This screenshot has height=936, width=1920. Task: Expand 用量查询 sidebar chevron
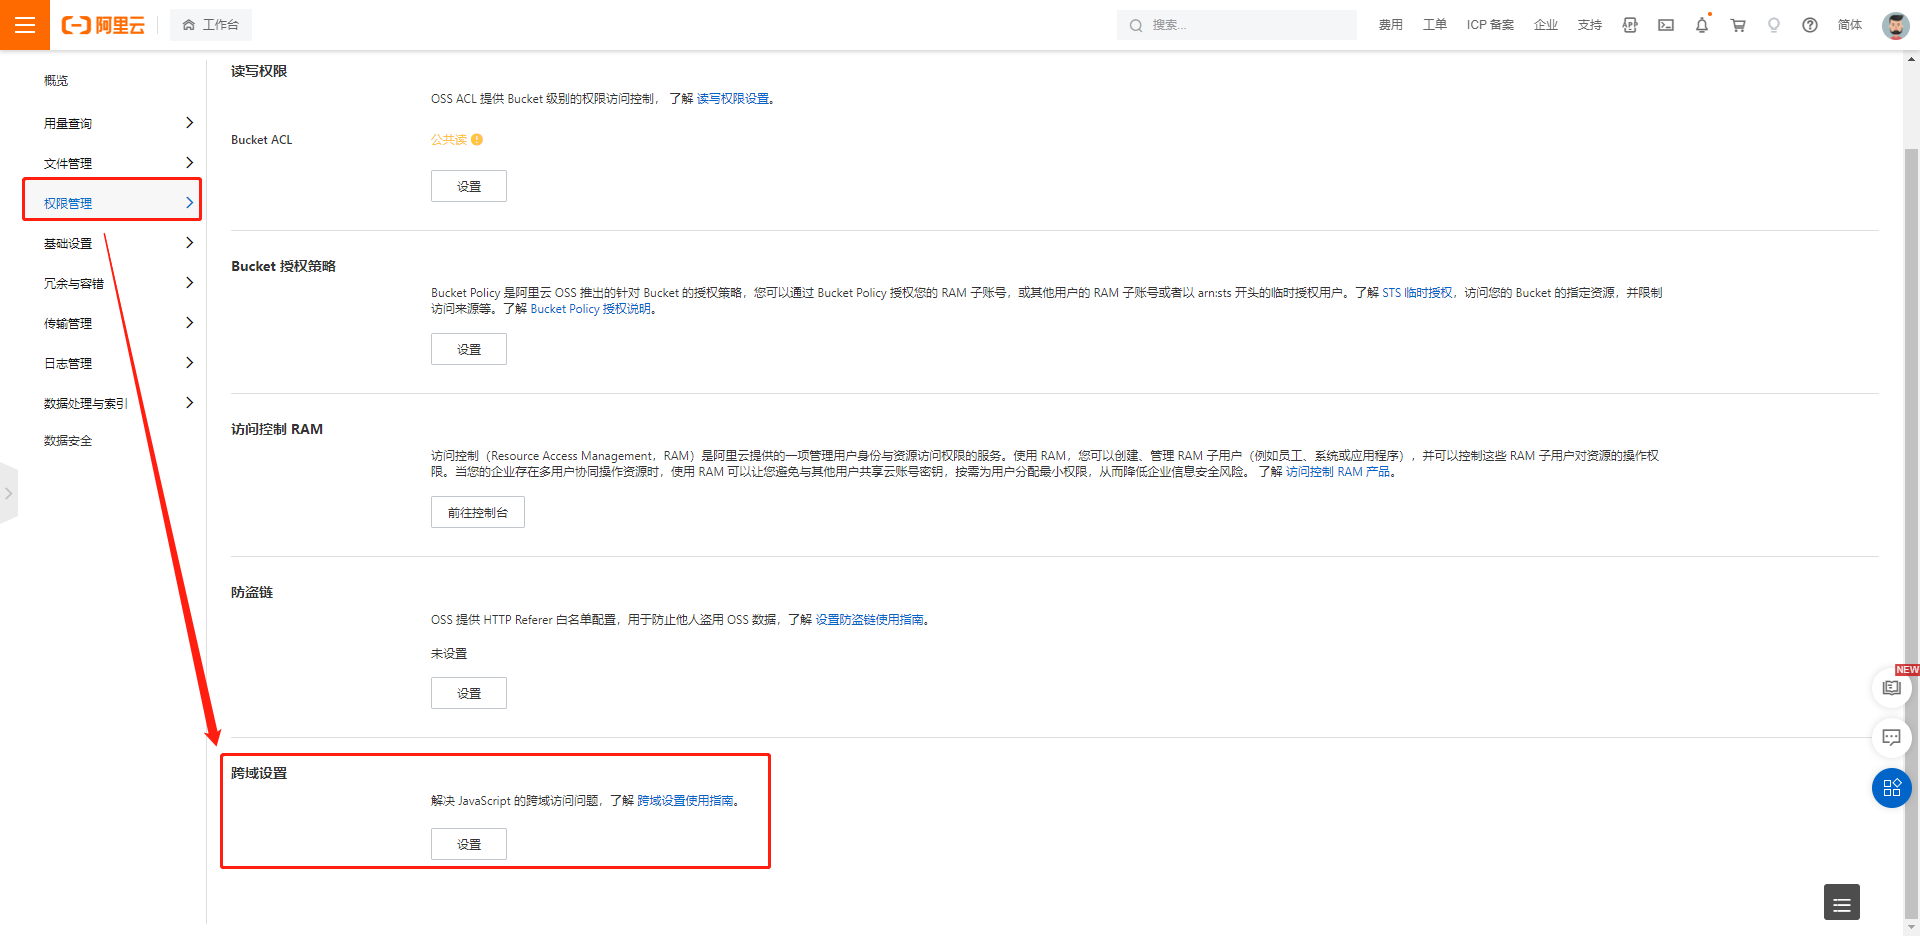[189, 123]
